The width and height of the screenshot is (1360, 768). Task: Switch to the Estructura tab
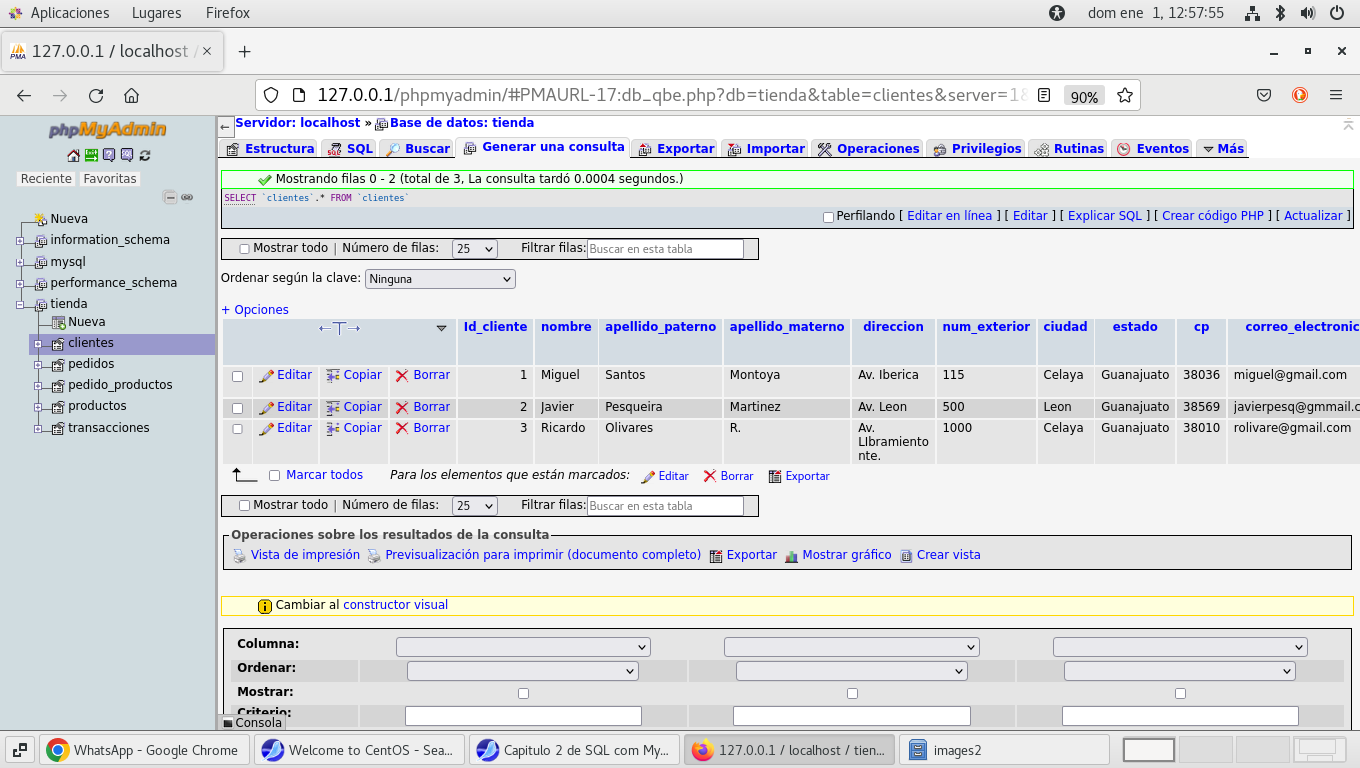(269, 148)
